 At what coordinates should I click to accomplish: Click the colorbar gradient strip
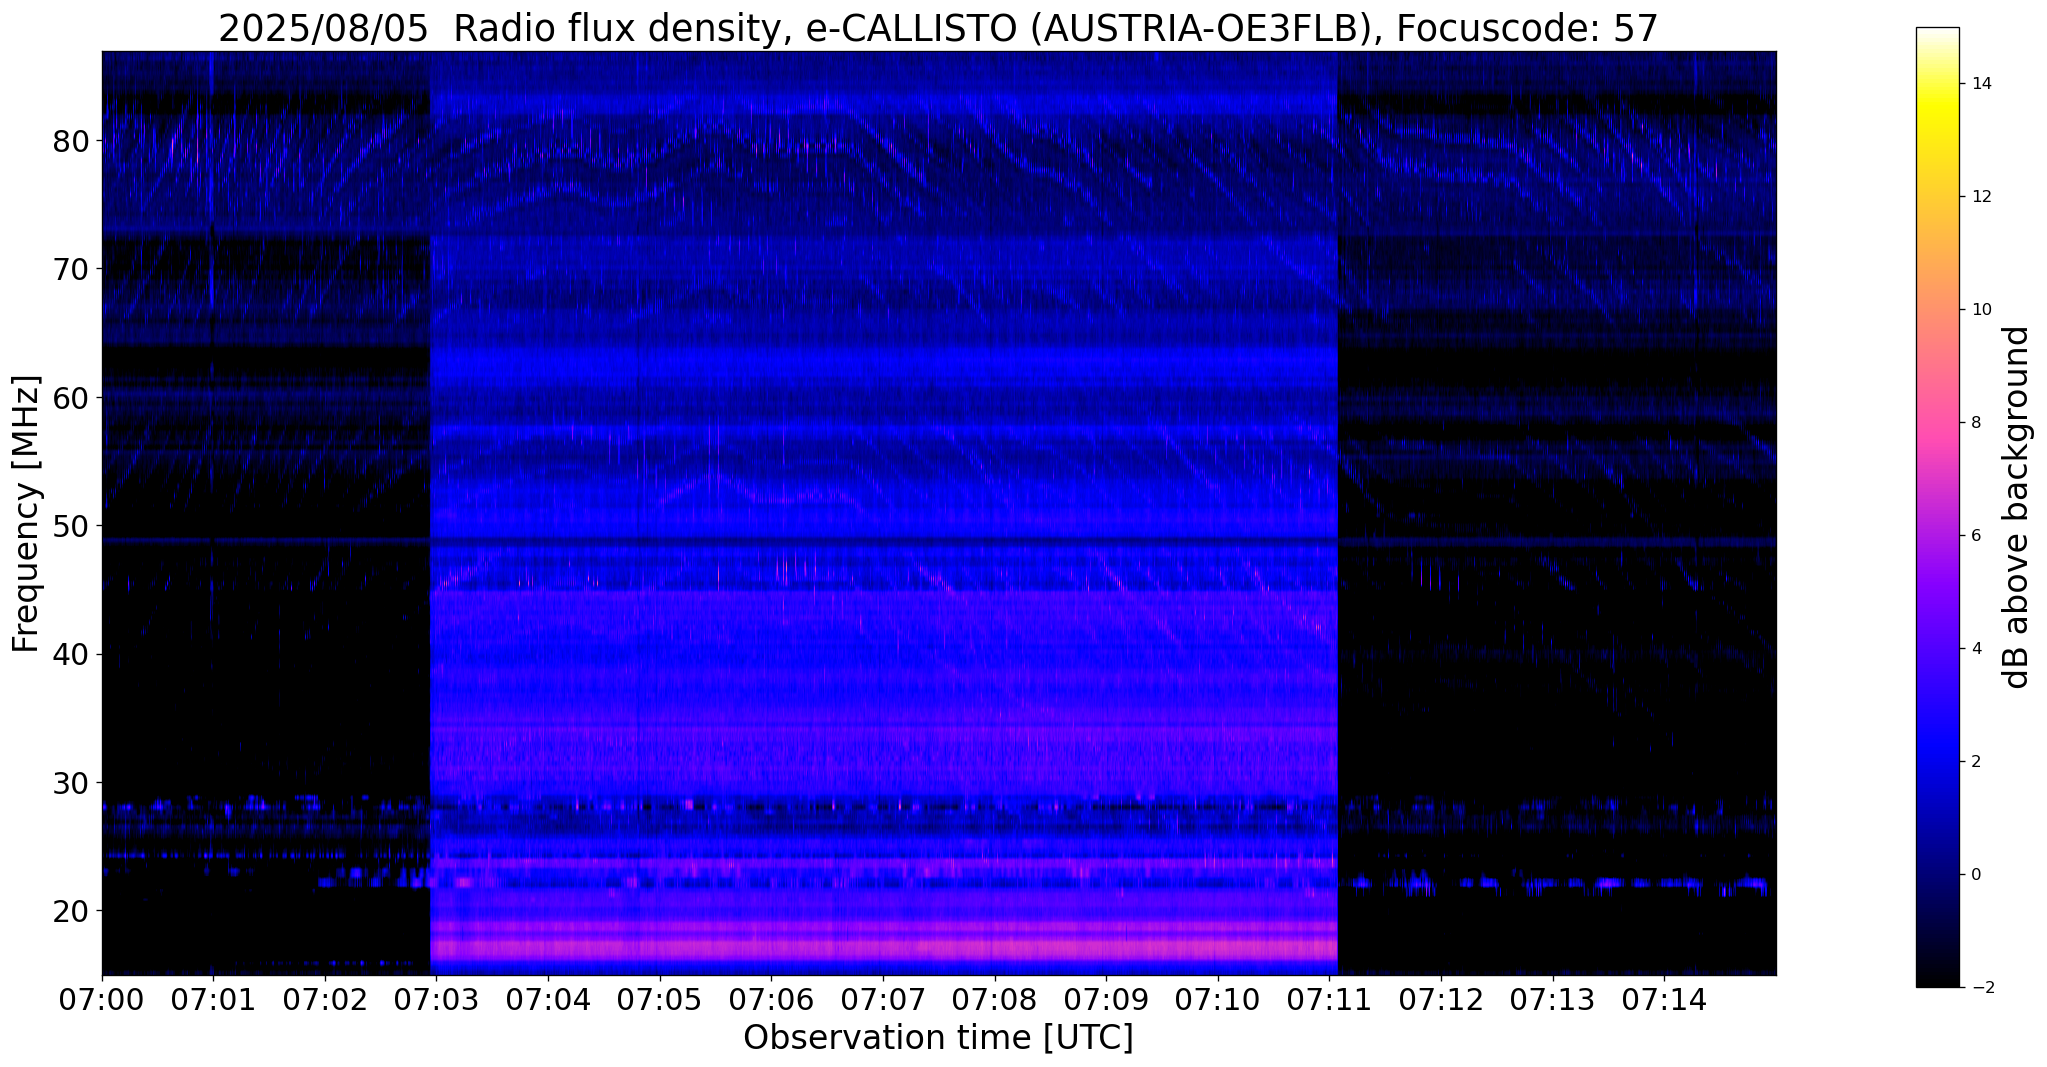point(1937,507)
